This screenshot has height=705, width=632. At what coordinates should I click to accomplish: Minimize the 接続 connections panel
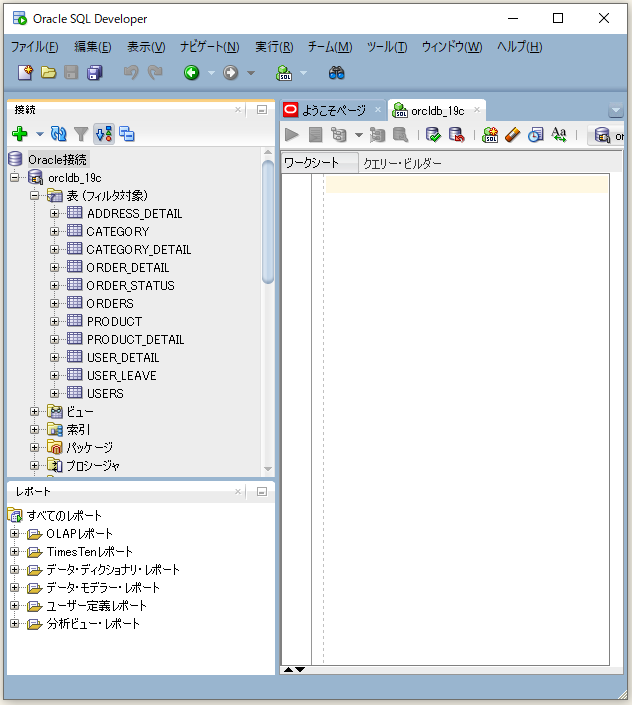tap(262, 110)
